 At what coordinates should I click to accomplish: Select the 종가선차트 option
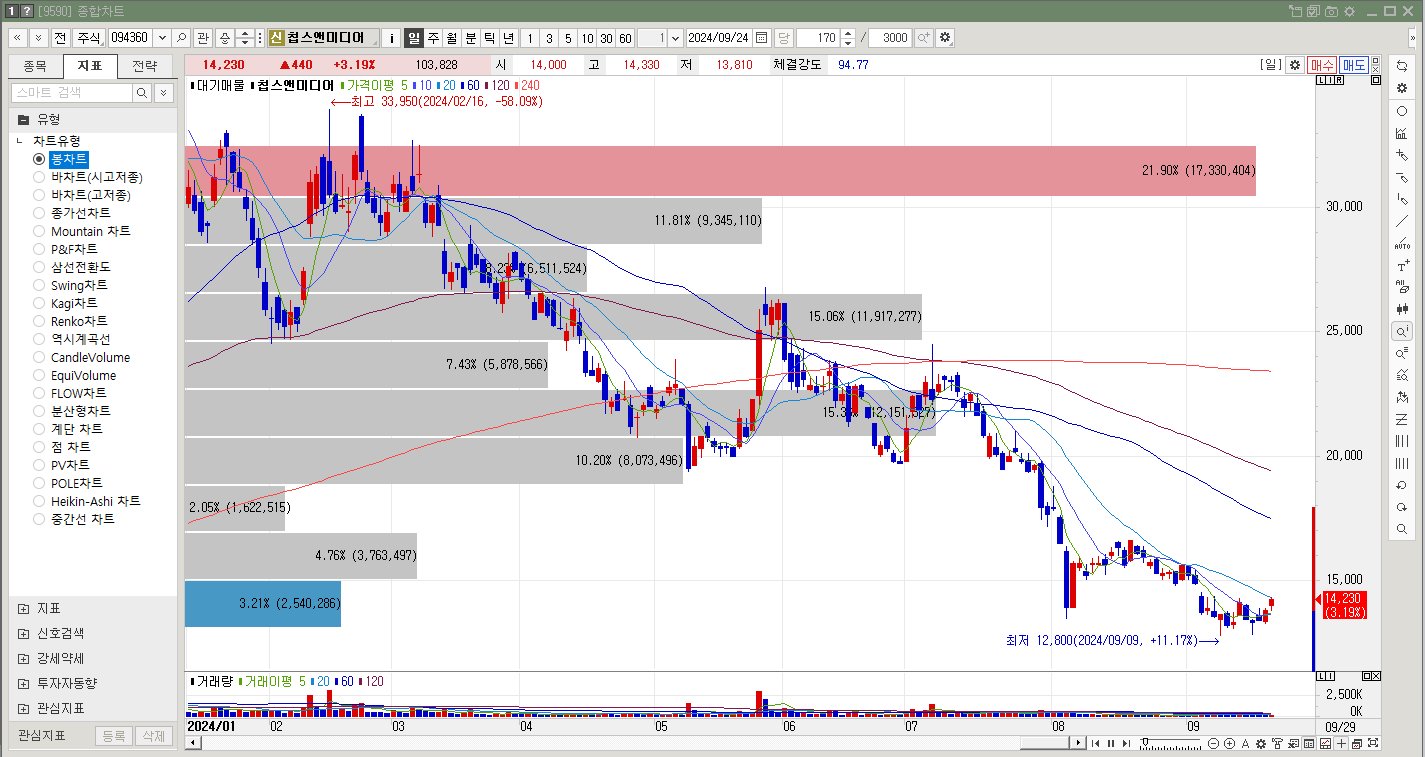coord(72,213)
